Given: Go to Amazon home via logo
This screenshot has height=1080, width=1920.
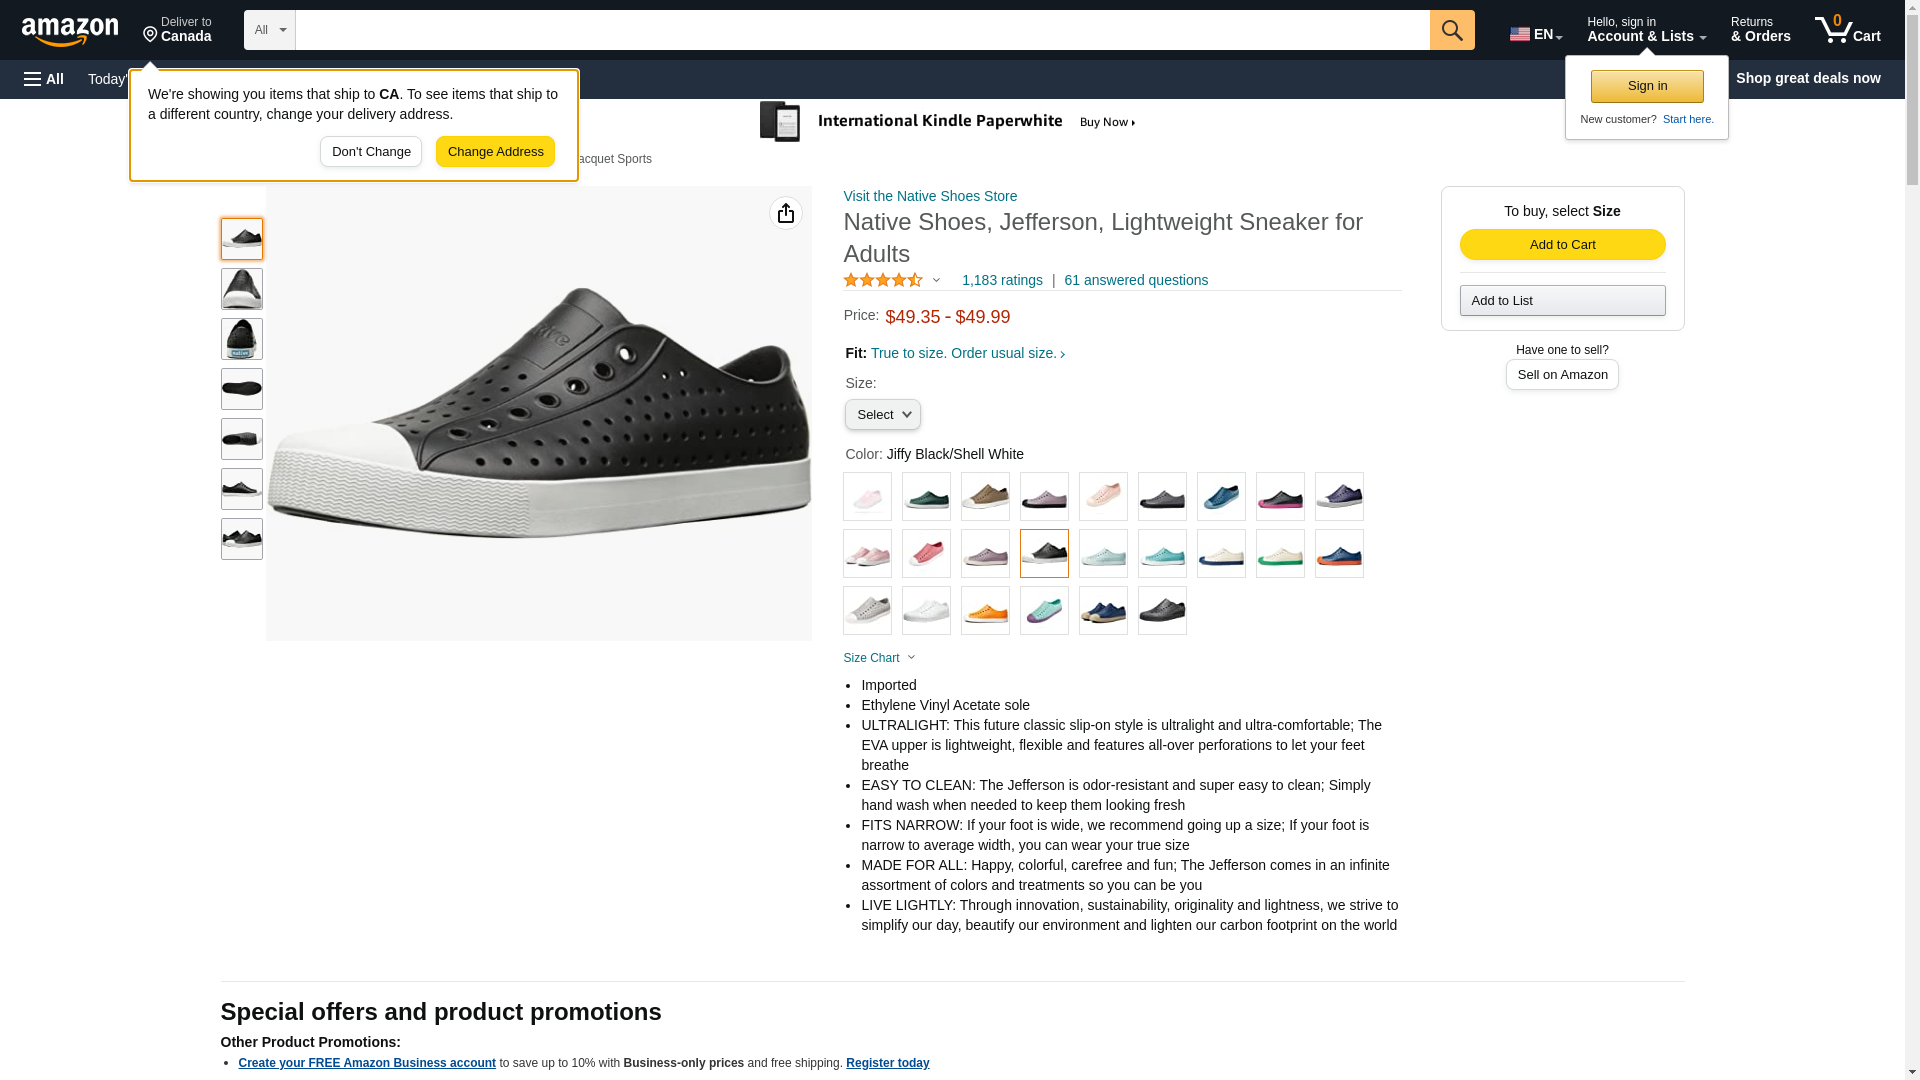Looking at the screenshot, I should (70, 32).
